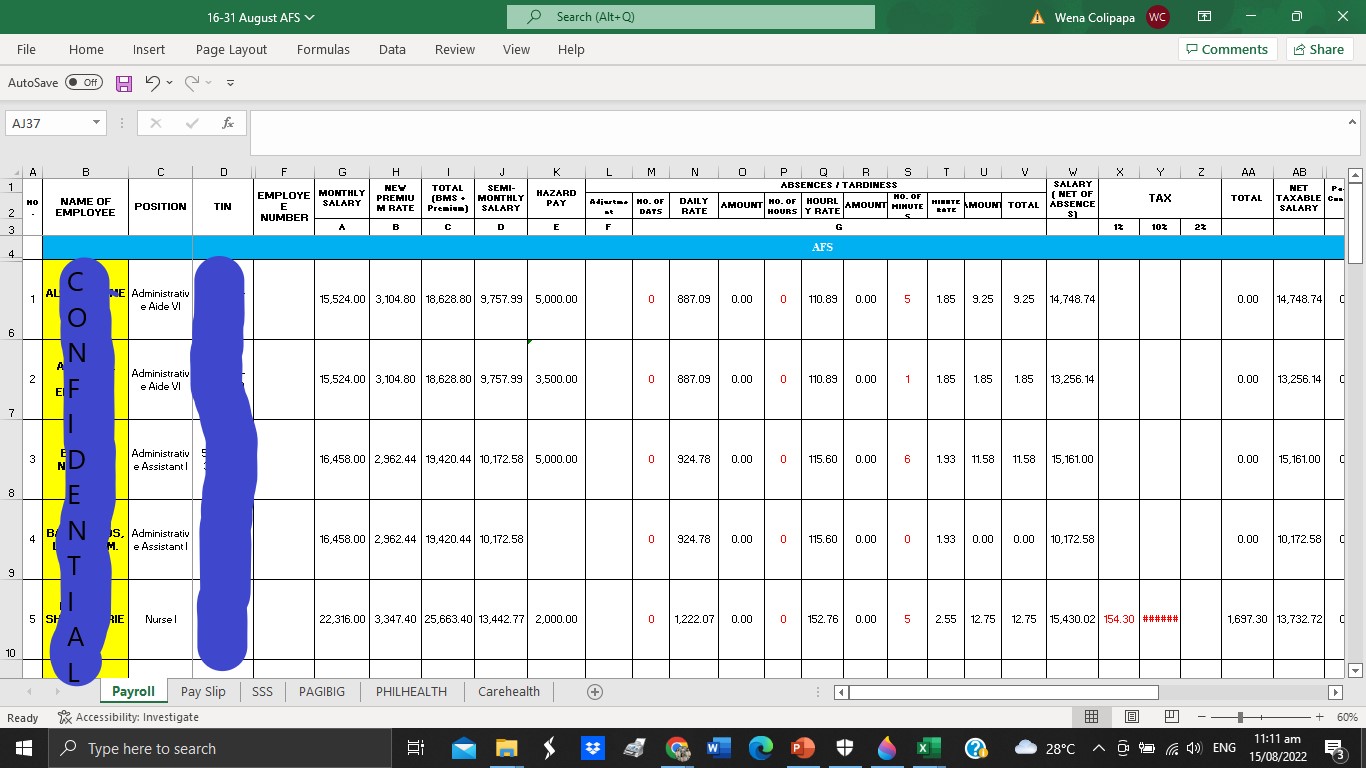The height and width of the screenshot is (768, 1366).
Task: Click the zoom out minus button
Action: 1202,717
